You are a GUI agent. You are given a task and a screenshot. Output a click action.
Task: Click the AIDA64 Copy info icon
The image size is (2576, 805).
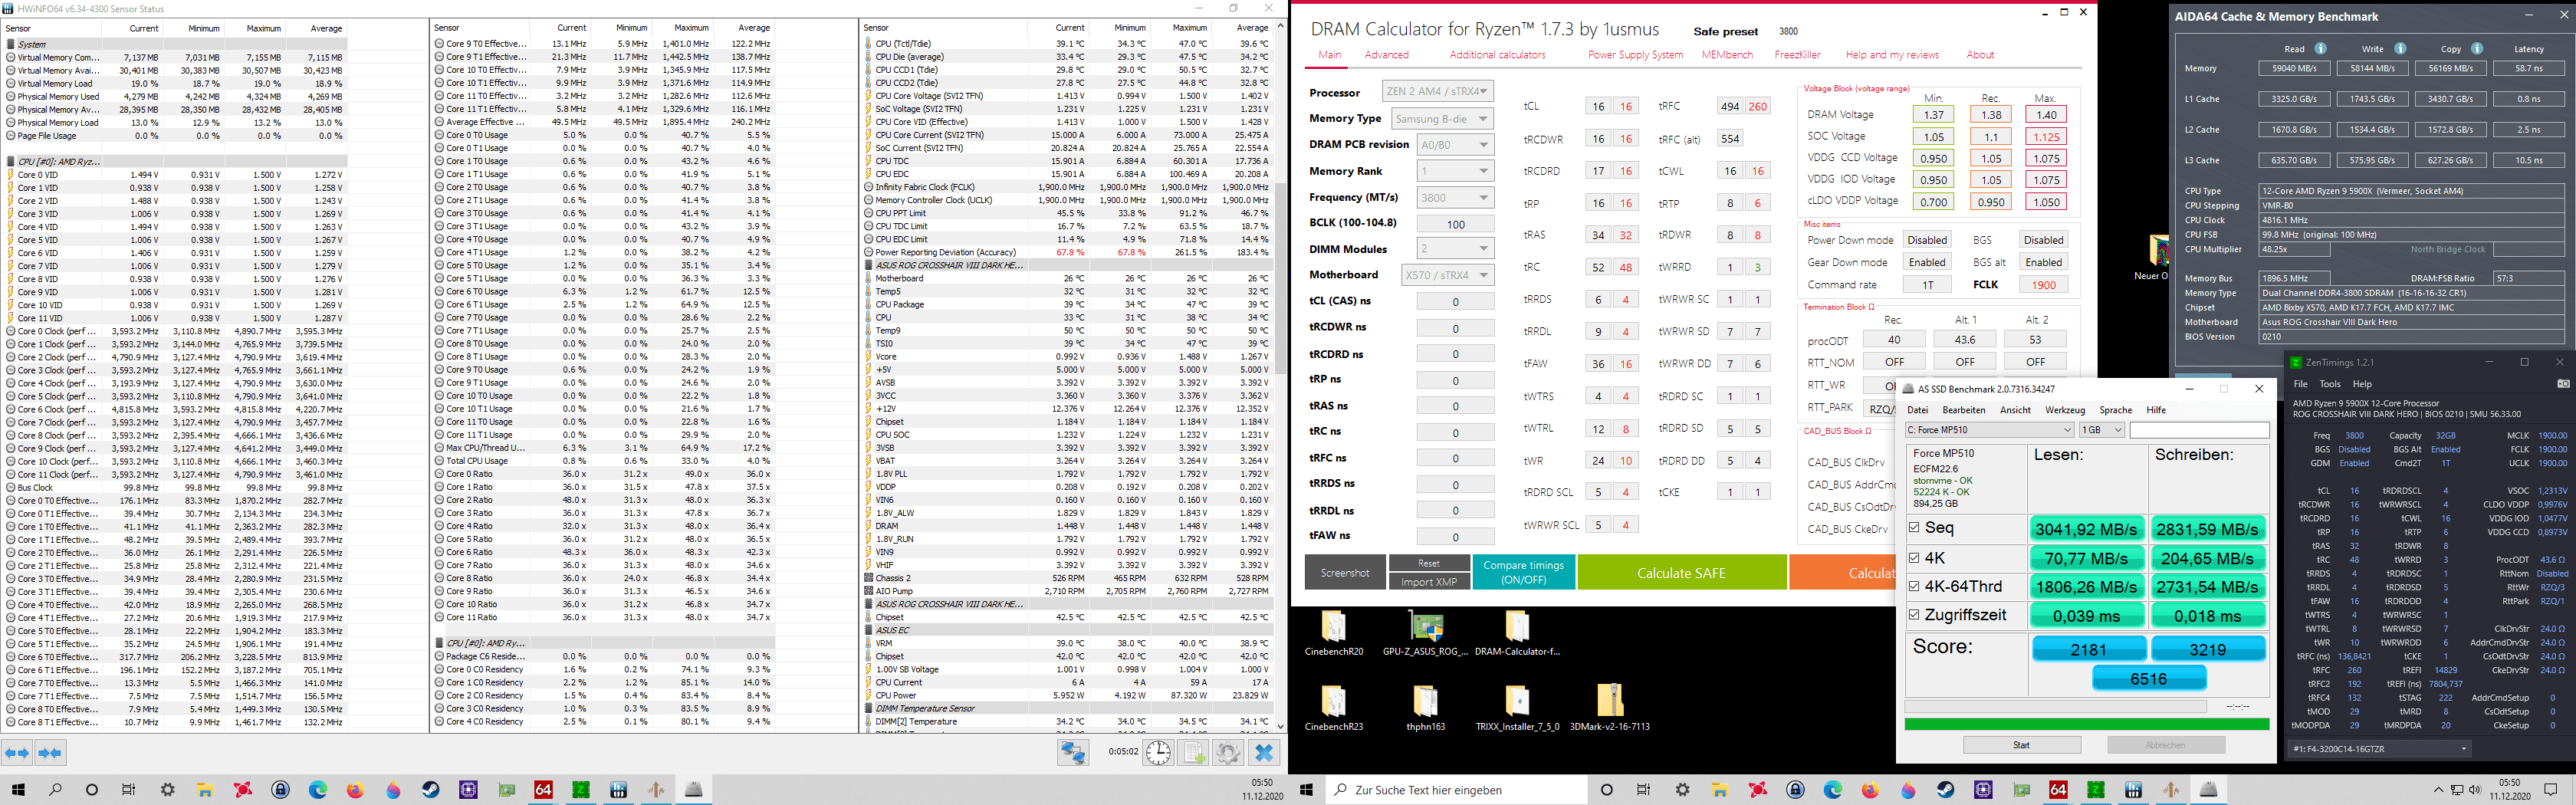2476,48
